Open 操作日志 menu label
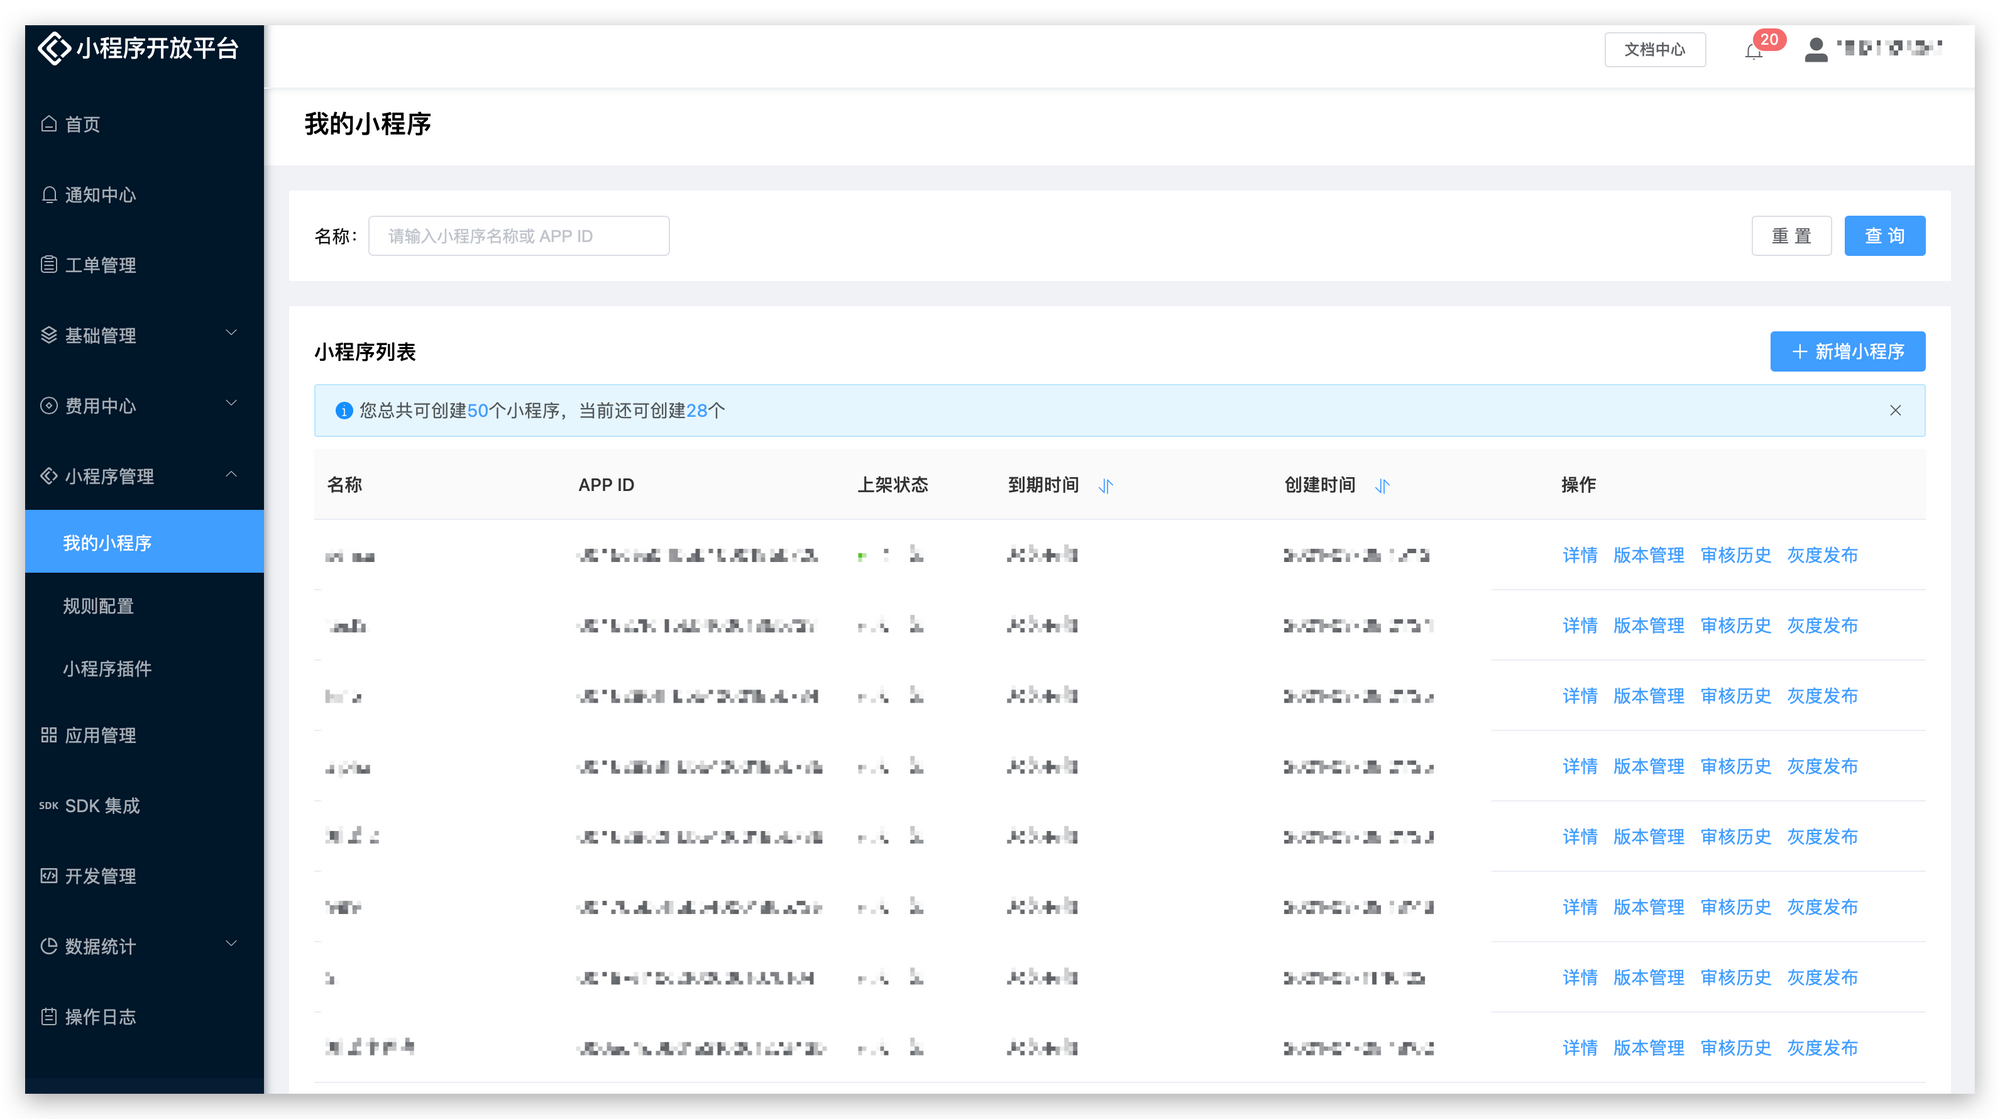The width and height of the screenshot is (2000, 1119). click(100, 1017)
